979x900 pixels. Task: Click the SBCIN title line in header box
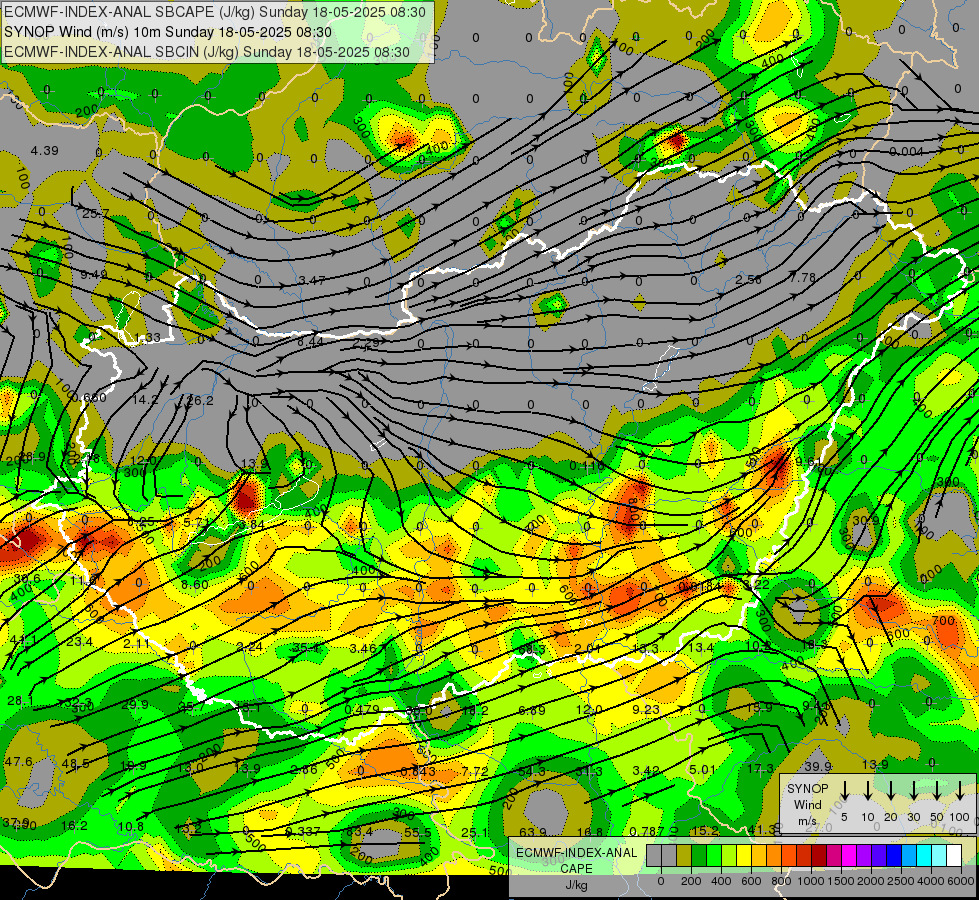point(207,52)
